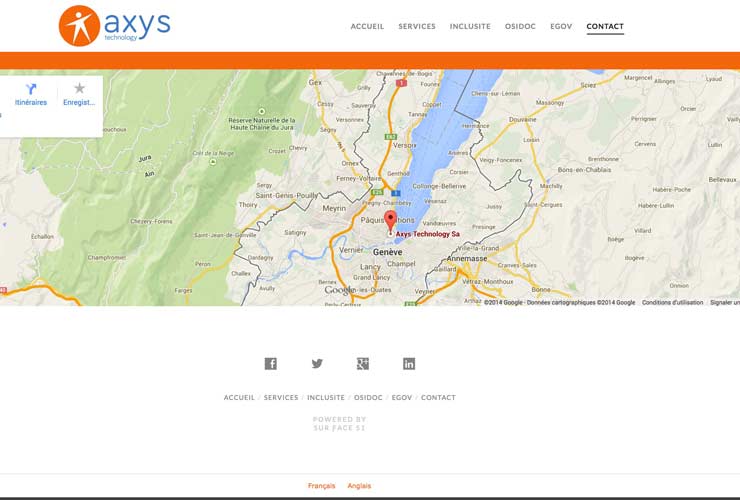Open ACCUEIL in the top navigation
This screenshot has width=740, height=500.
coord(367,26)
